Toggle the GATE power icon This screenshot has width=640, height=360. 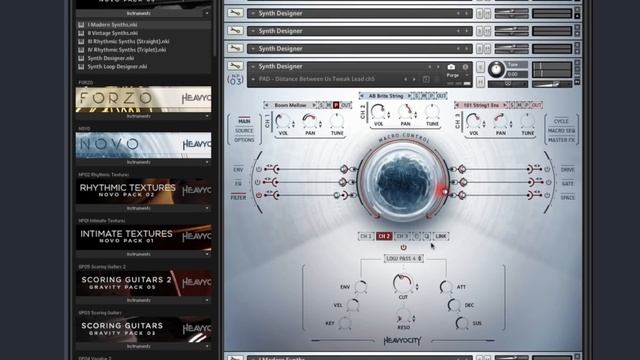coord(548,182)
